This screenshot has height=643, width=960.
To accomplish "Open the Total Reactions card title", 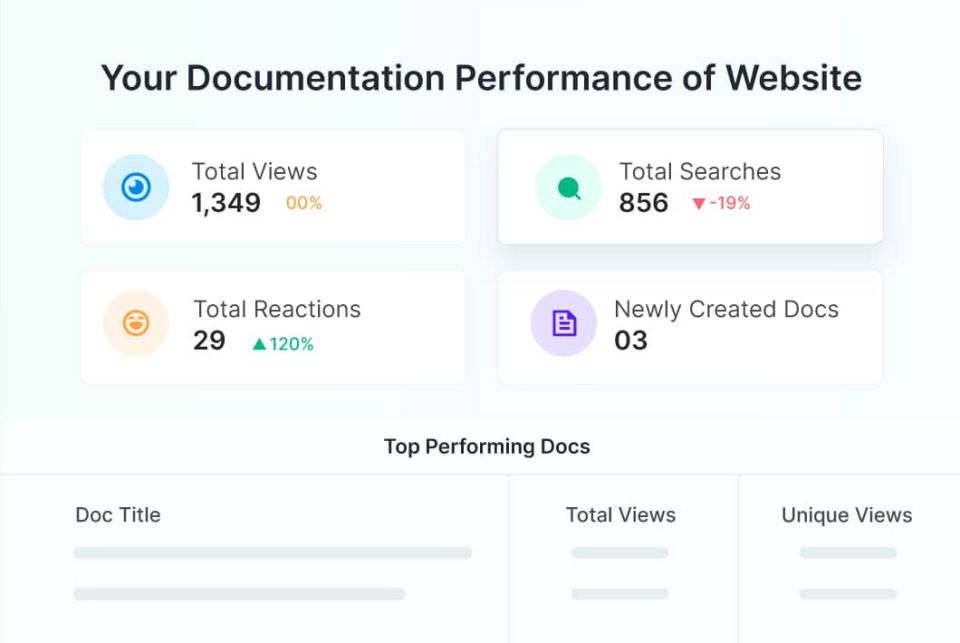I will (276, 309).
